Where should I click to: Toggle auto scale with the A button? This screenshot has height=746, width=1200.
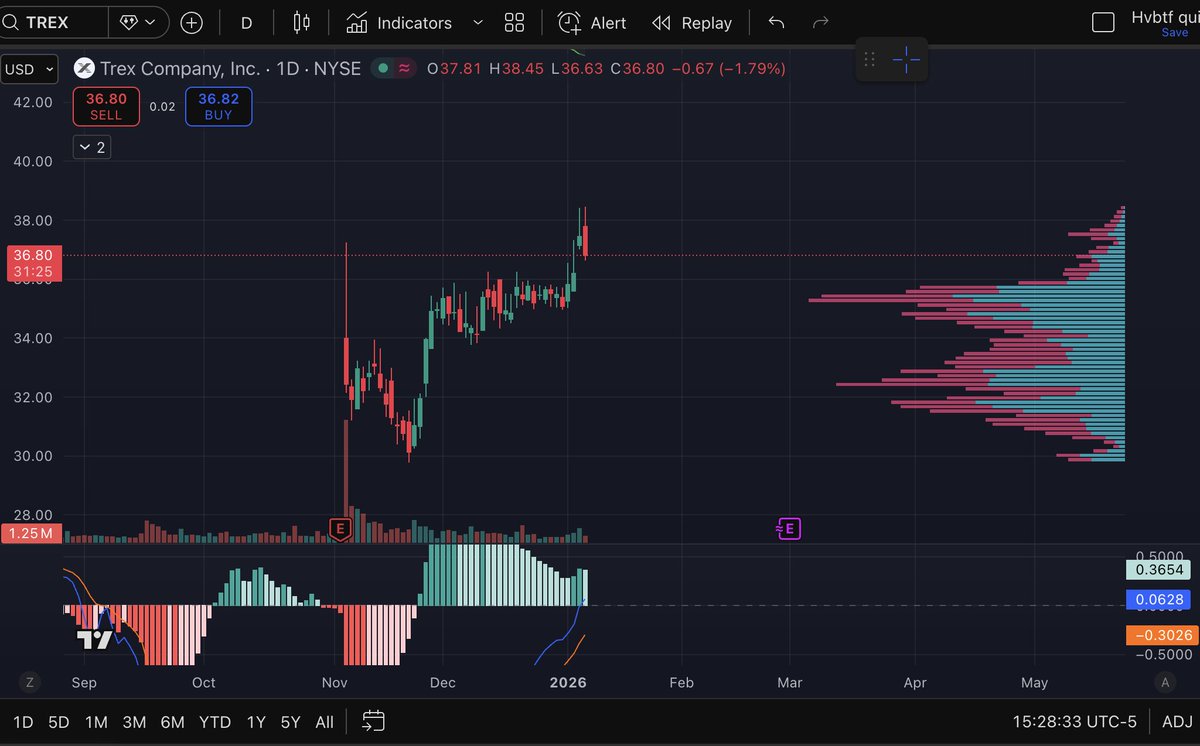tap(1164, 682)
